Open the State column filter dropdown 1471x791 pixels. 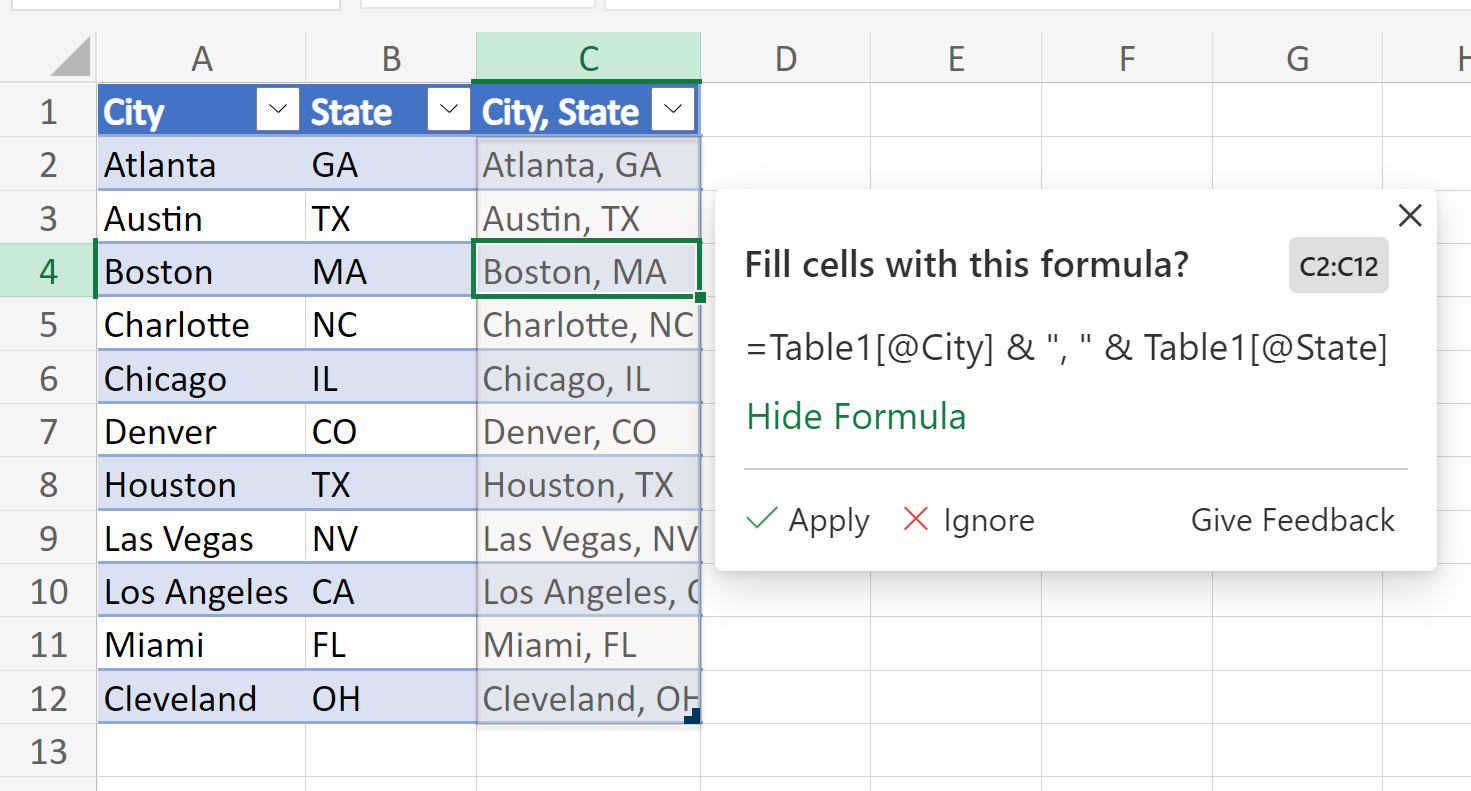pos(449,110)
